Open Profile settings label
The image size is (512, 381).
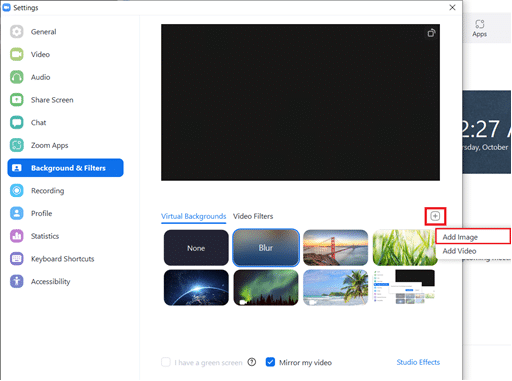(x=42, y=213)
